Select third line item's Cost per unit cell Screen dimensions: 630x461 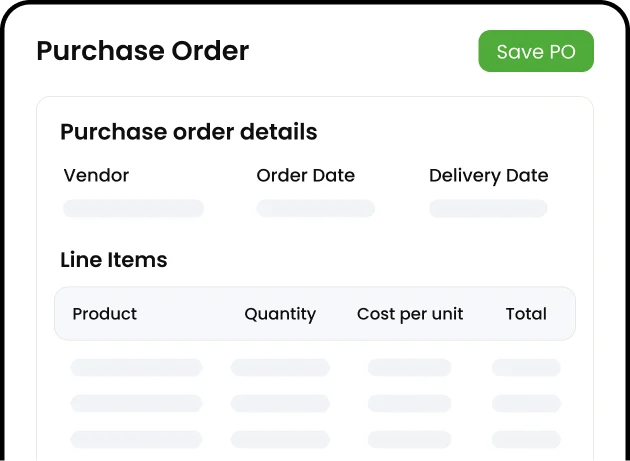[x=410, y=439]
